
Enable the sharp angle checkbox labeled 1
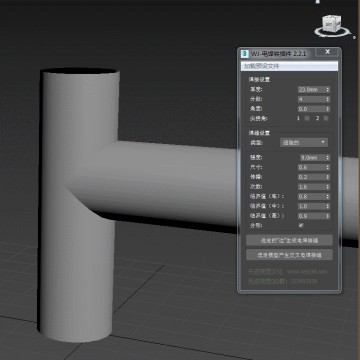tap(307, 118)
